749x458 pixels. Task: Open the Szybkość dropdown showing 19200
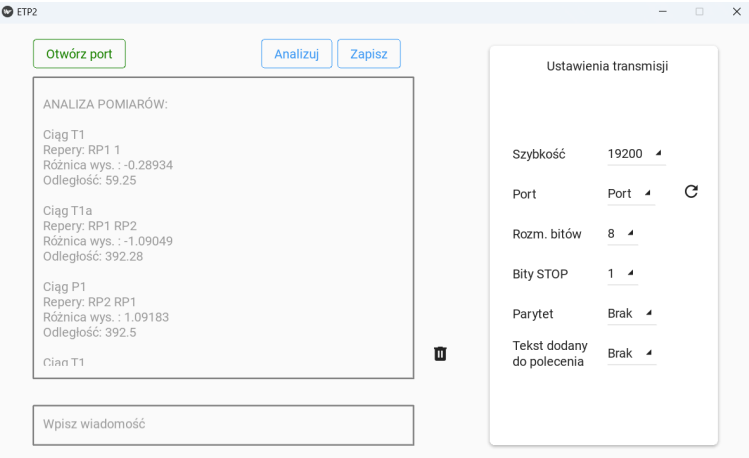[635, 154]
